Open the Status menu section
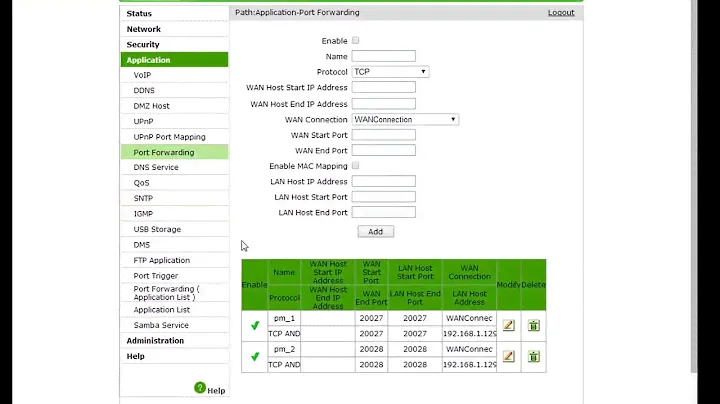 [140, 14]
